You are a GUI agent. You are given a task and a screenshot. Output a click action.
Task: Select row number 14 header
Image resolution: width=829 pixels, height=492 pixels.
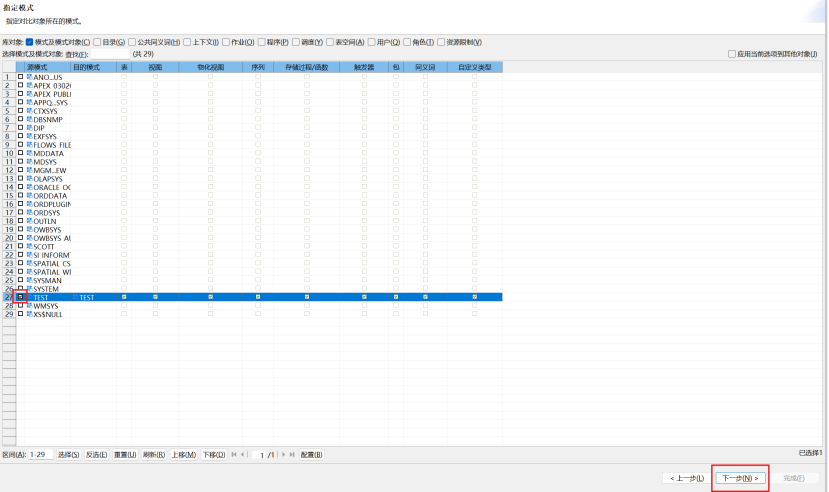[9, 187]
